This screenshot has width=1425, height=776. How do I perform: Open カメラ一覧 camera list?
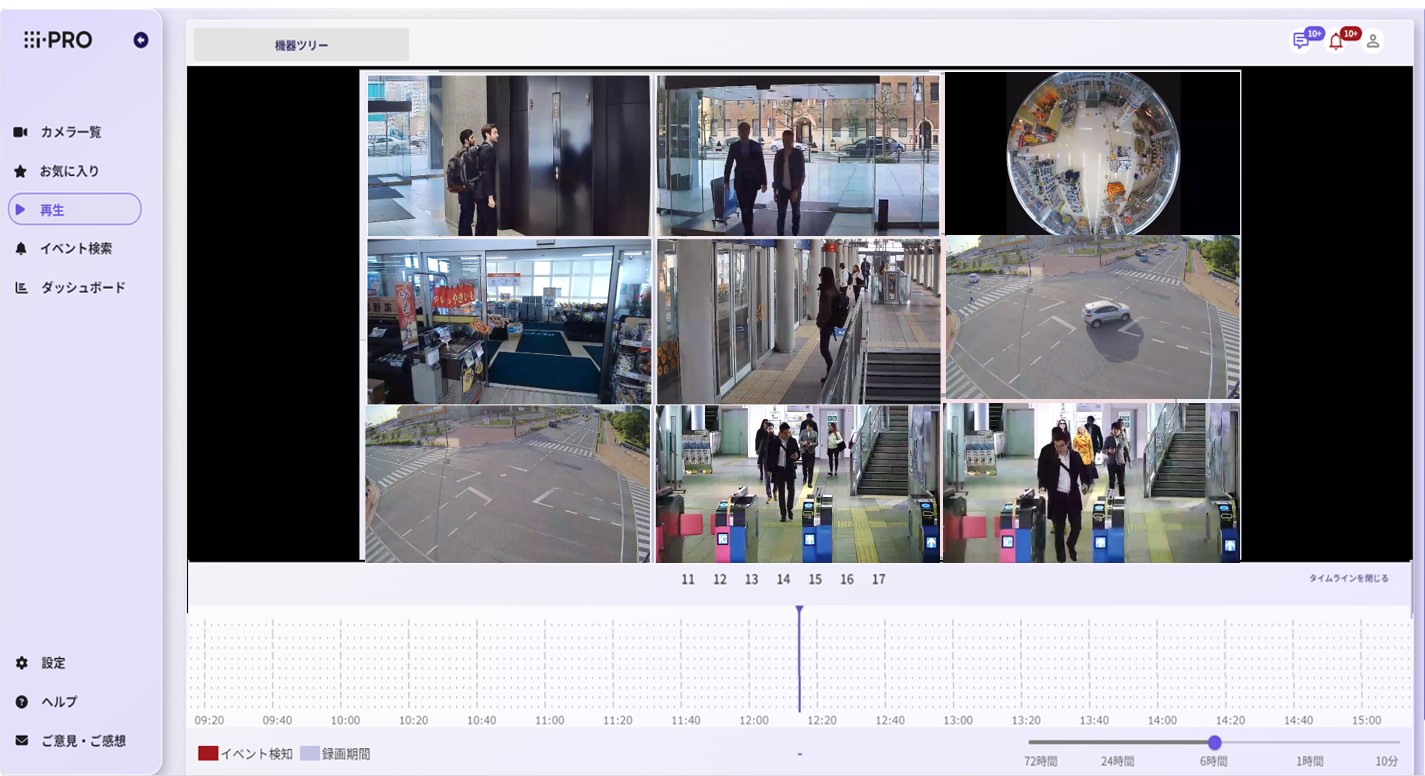point(70,132)
